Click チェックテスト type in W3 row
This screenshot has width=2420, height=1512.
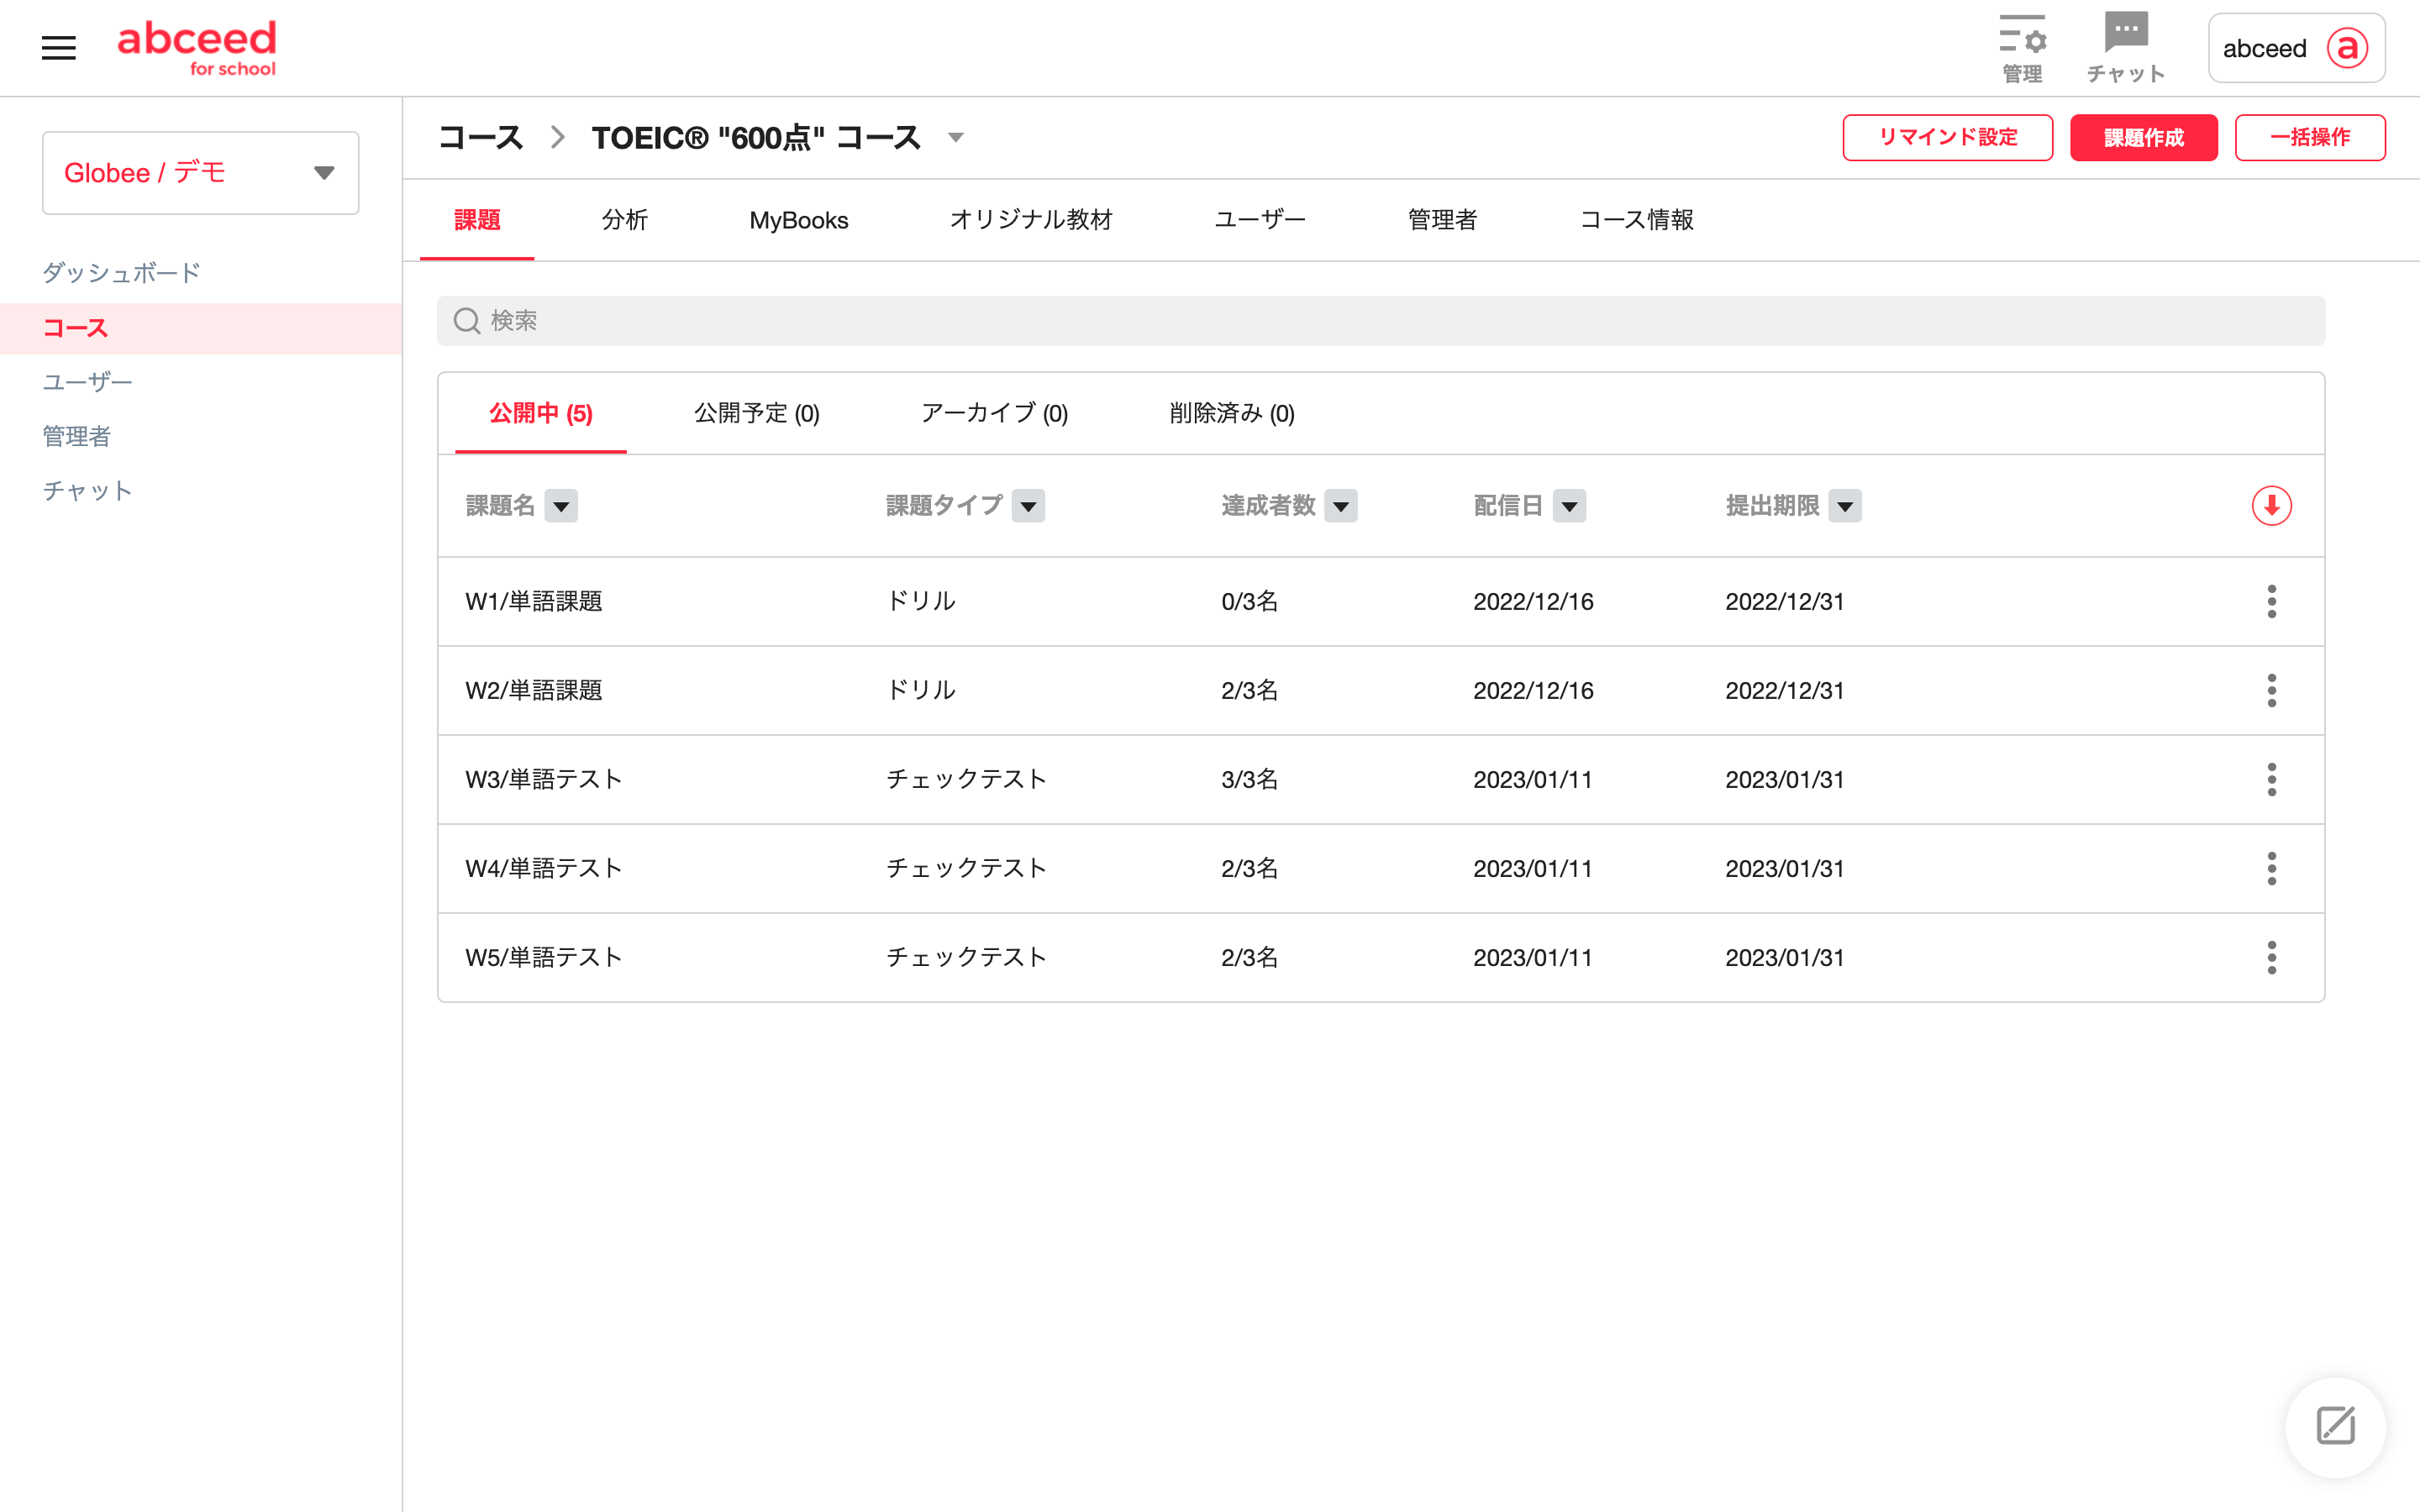(x=966, y=779)
